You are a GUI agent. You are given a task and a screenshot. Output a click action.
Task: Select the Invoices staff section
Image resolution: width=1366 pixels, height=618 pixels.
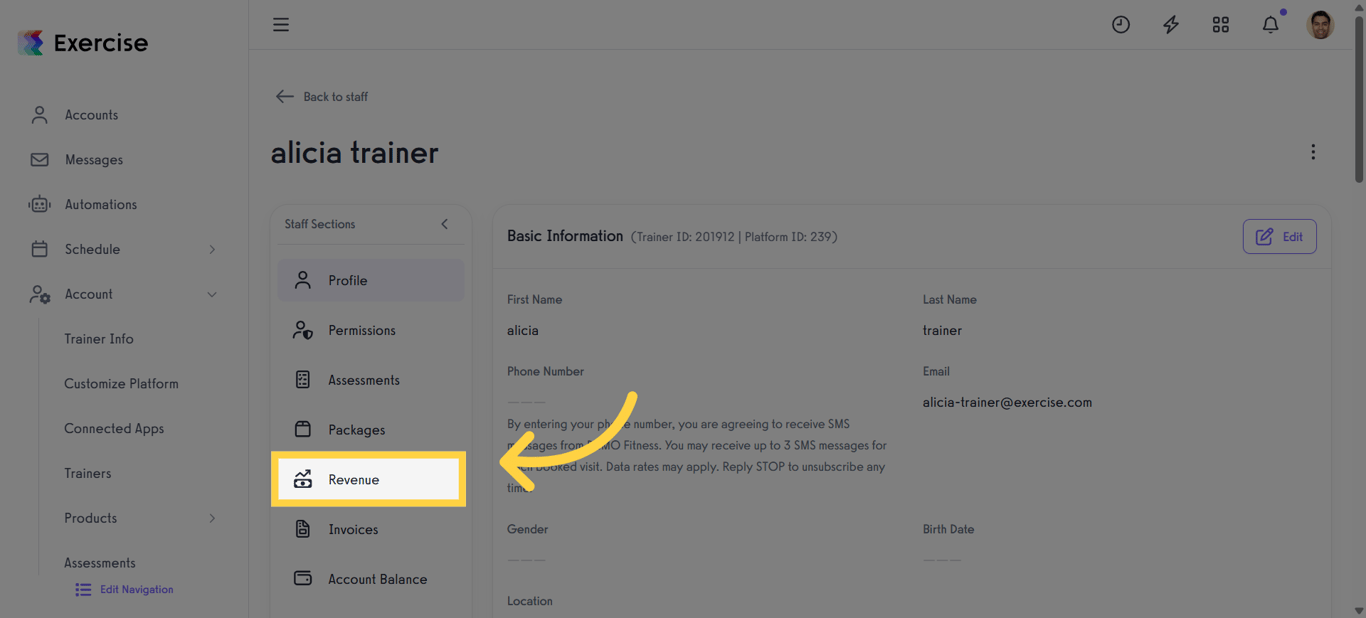(371, 529)
